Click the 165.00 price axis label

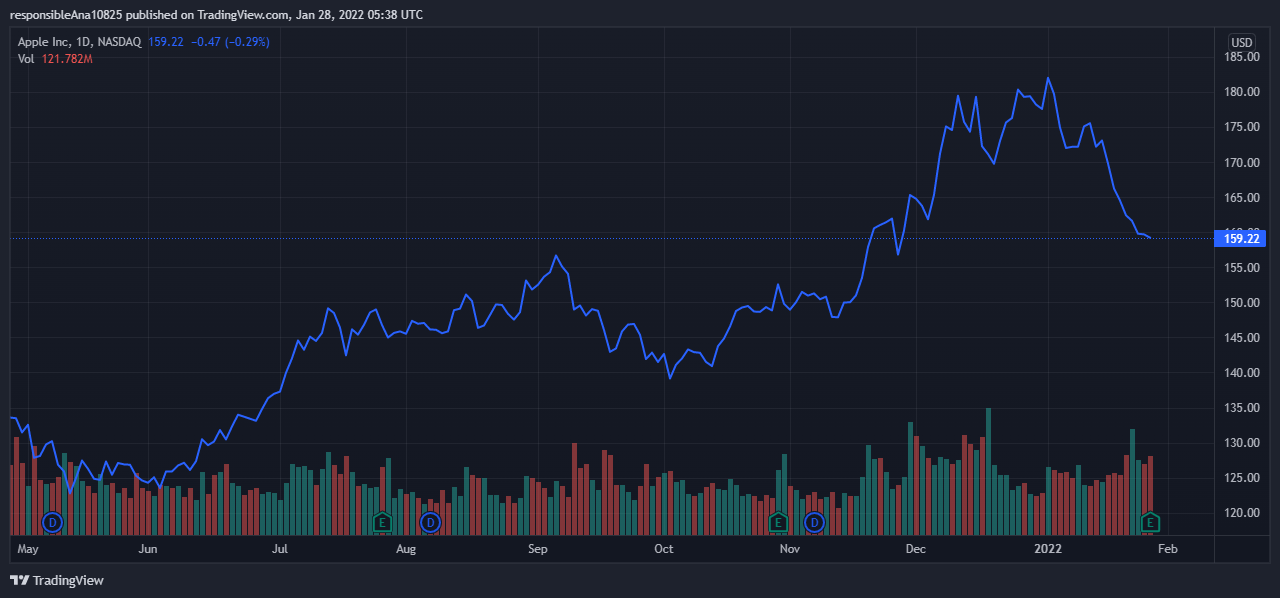click(1241, 197)
